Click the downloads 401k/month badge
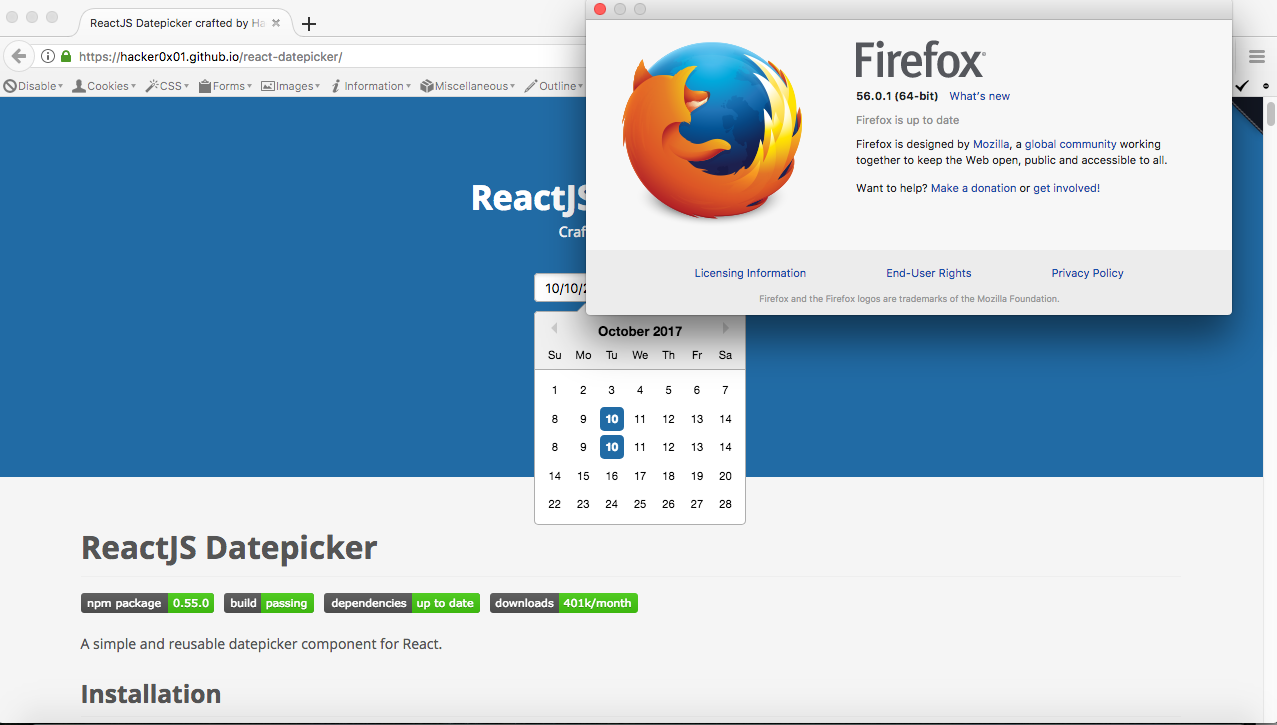This screenshot has width=1277, height=725. 564,603
